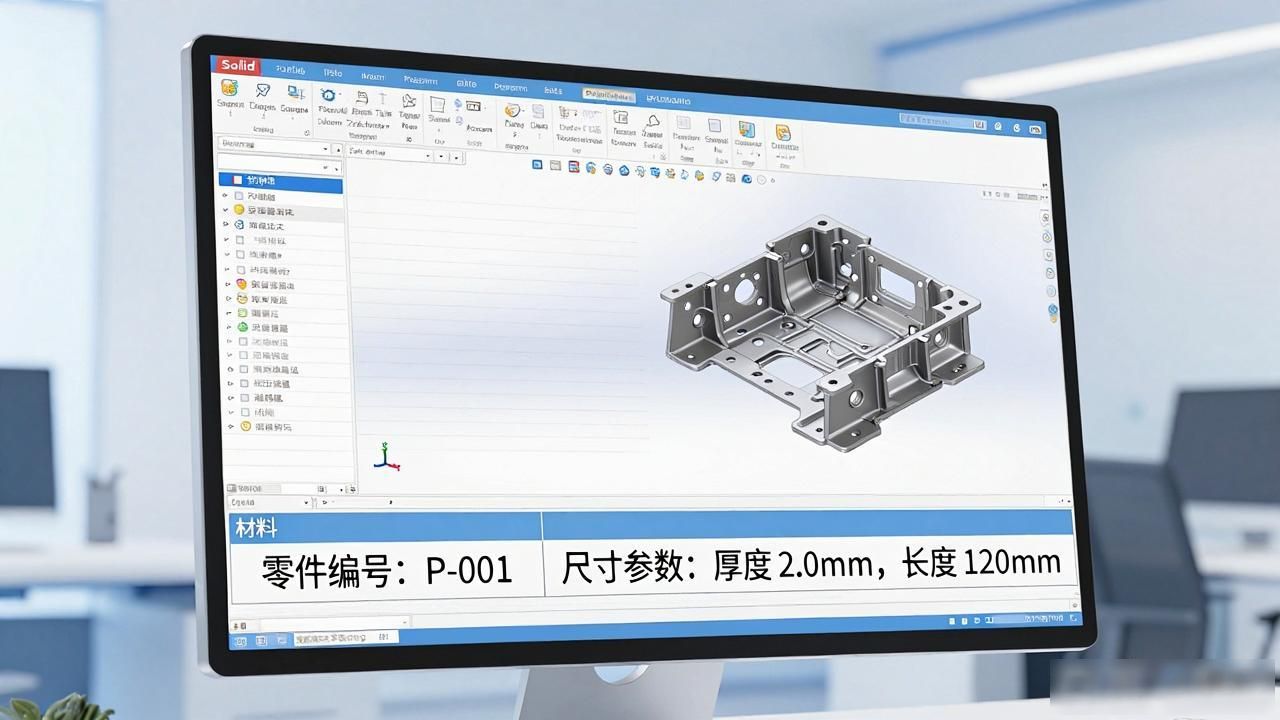The height and width of the screenshot is (720, 1280).
Task: Click the orange-yellow round icon in ribbon middle
Action: point(512,111)
